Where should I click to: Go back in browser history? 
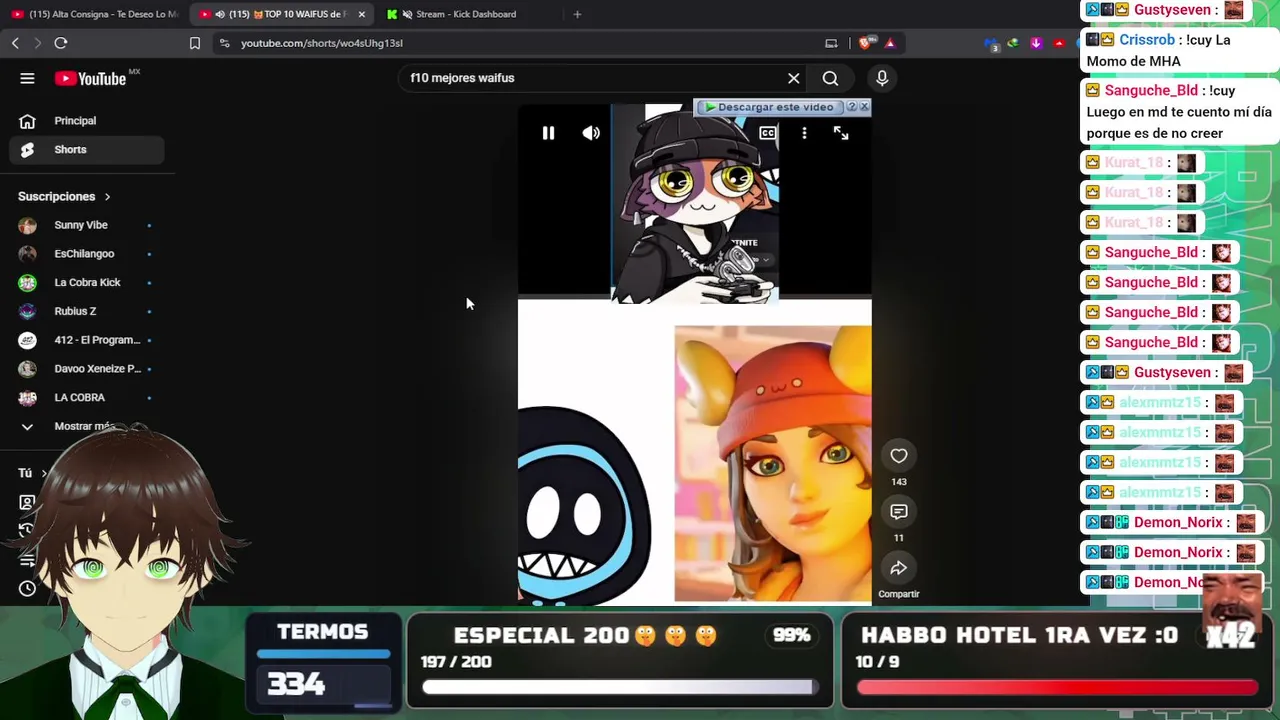[15, 43]
